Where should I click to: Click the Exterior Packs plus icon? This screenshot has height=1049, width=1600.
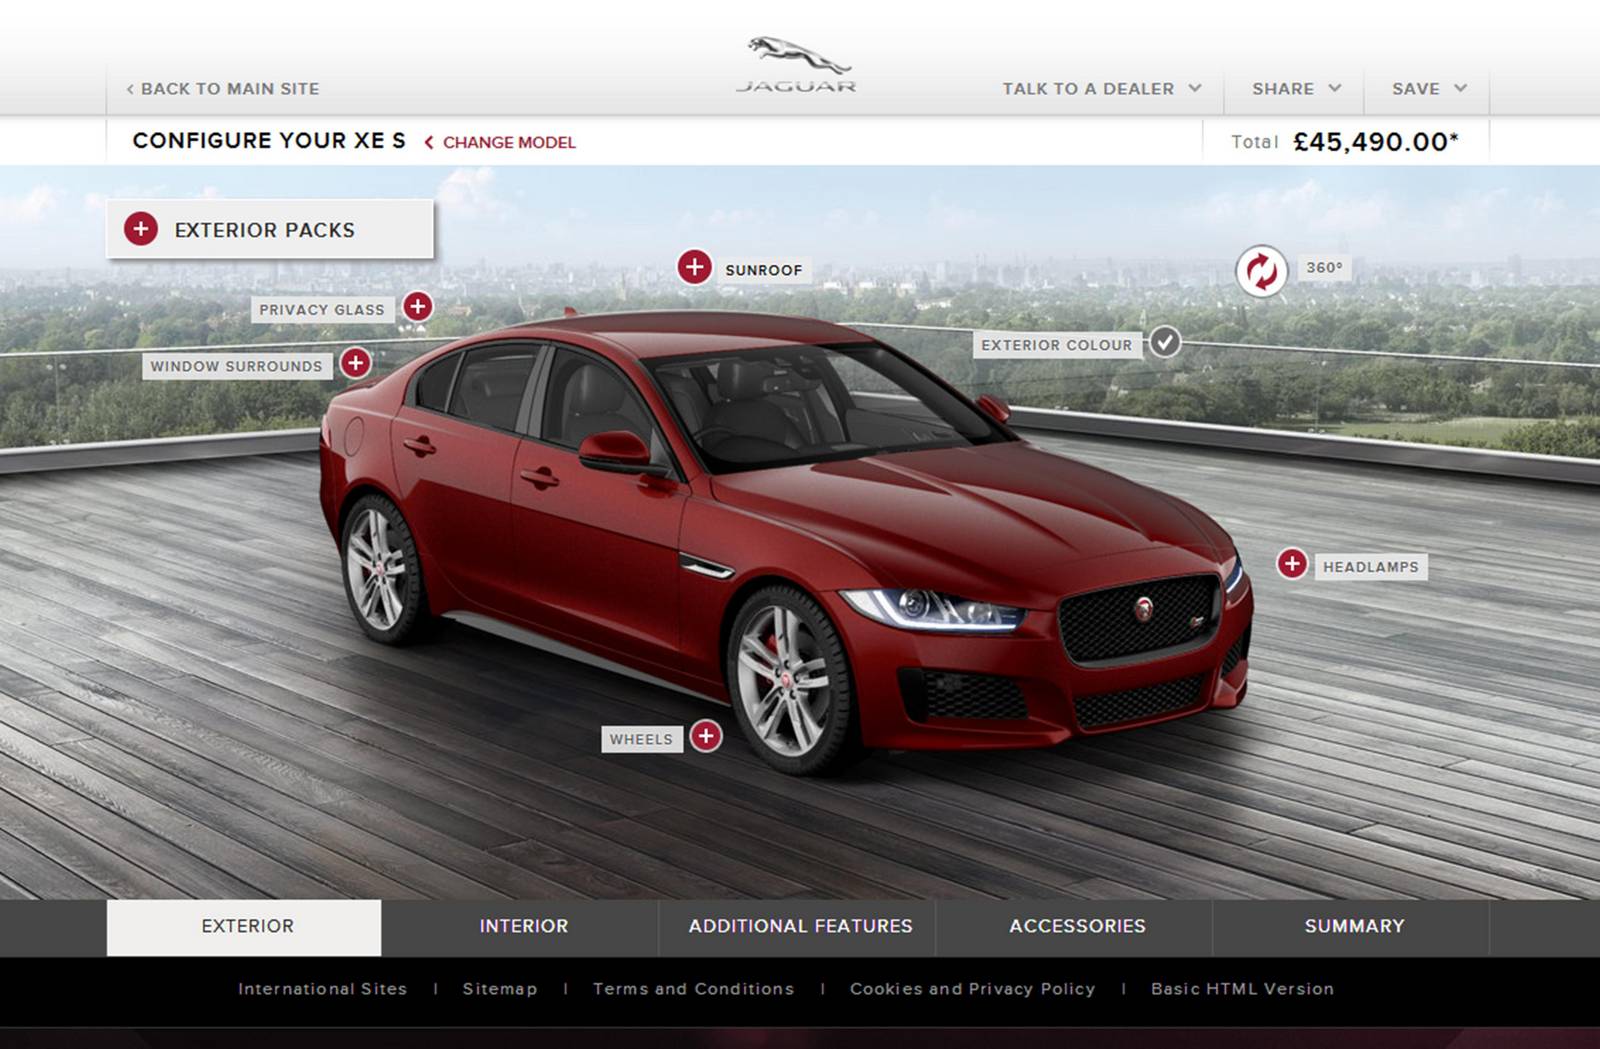pos(141,229)
